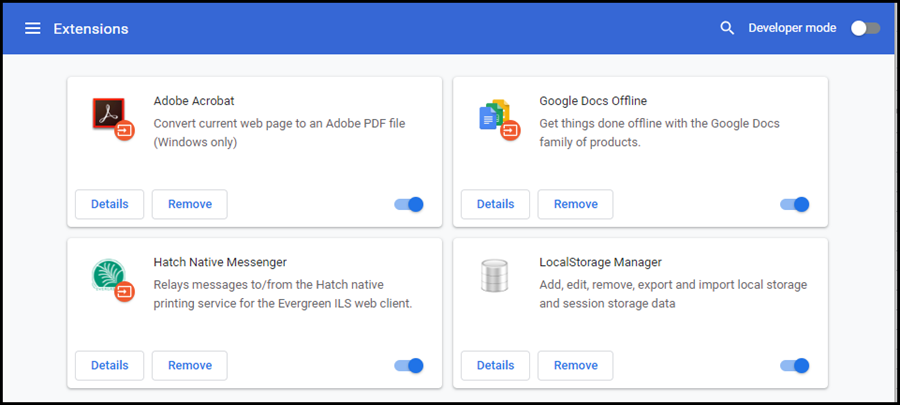Click the description 'Add, edit, remove, export'
The height and width of the screenshot is (405, 900).
673,294
